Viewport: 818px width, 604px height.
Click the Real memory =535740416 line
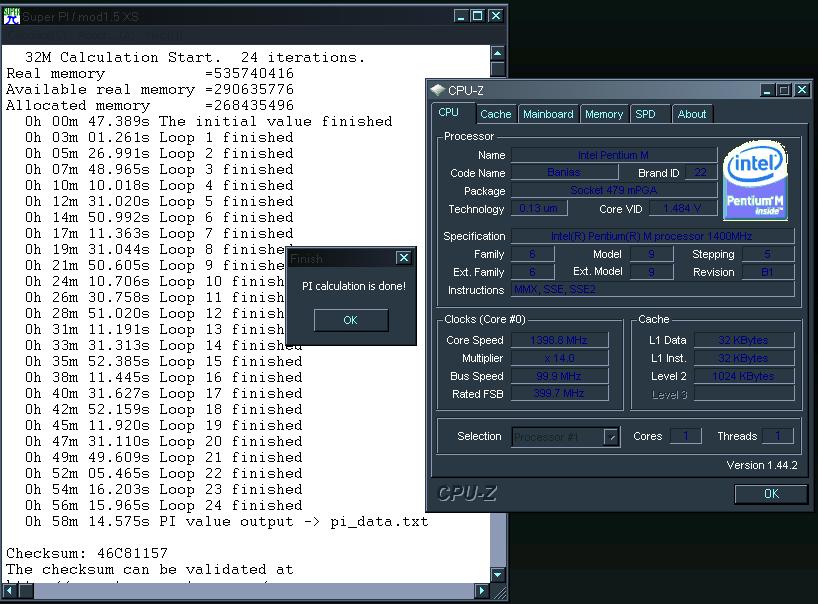[x=150, y=74]
